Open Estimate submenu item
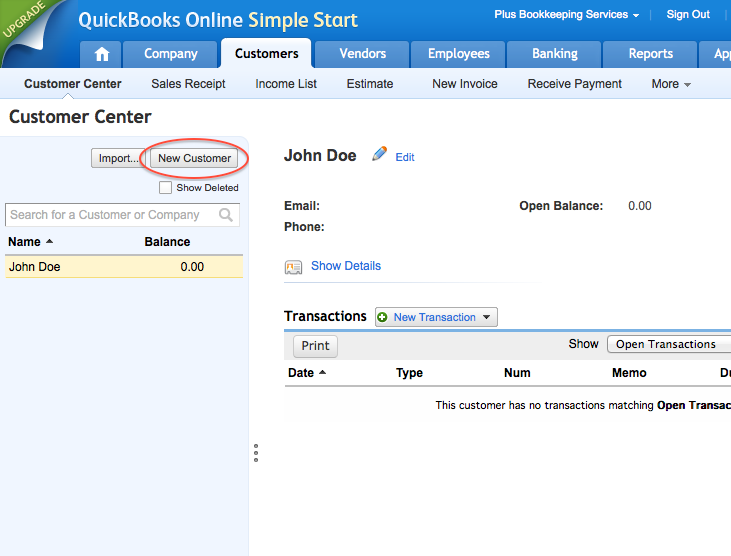The width and height of the screenshot is (731, 556). (370, 84)
